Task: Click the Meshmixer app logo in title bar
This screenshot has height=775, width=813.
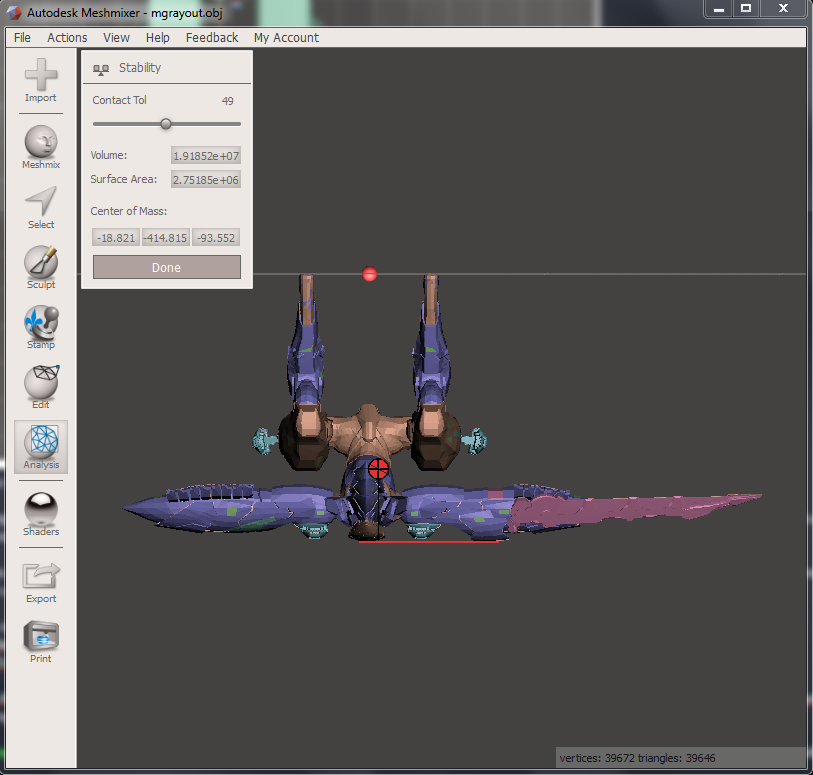Action: [x=14, y=12]
